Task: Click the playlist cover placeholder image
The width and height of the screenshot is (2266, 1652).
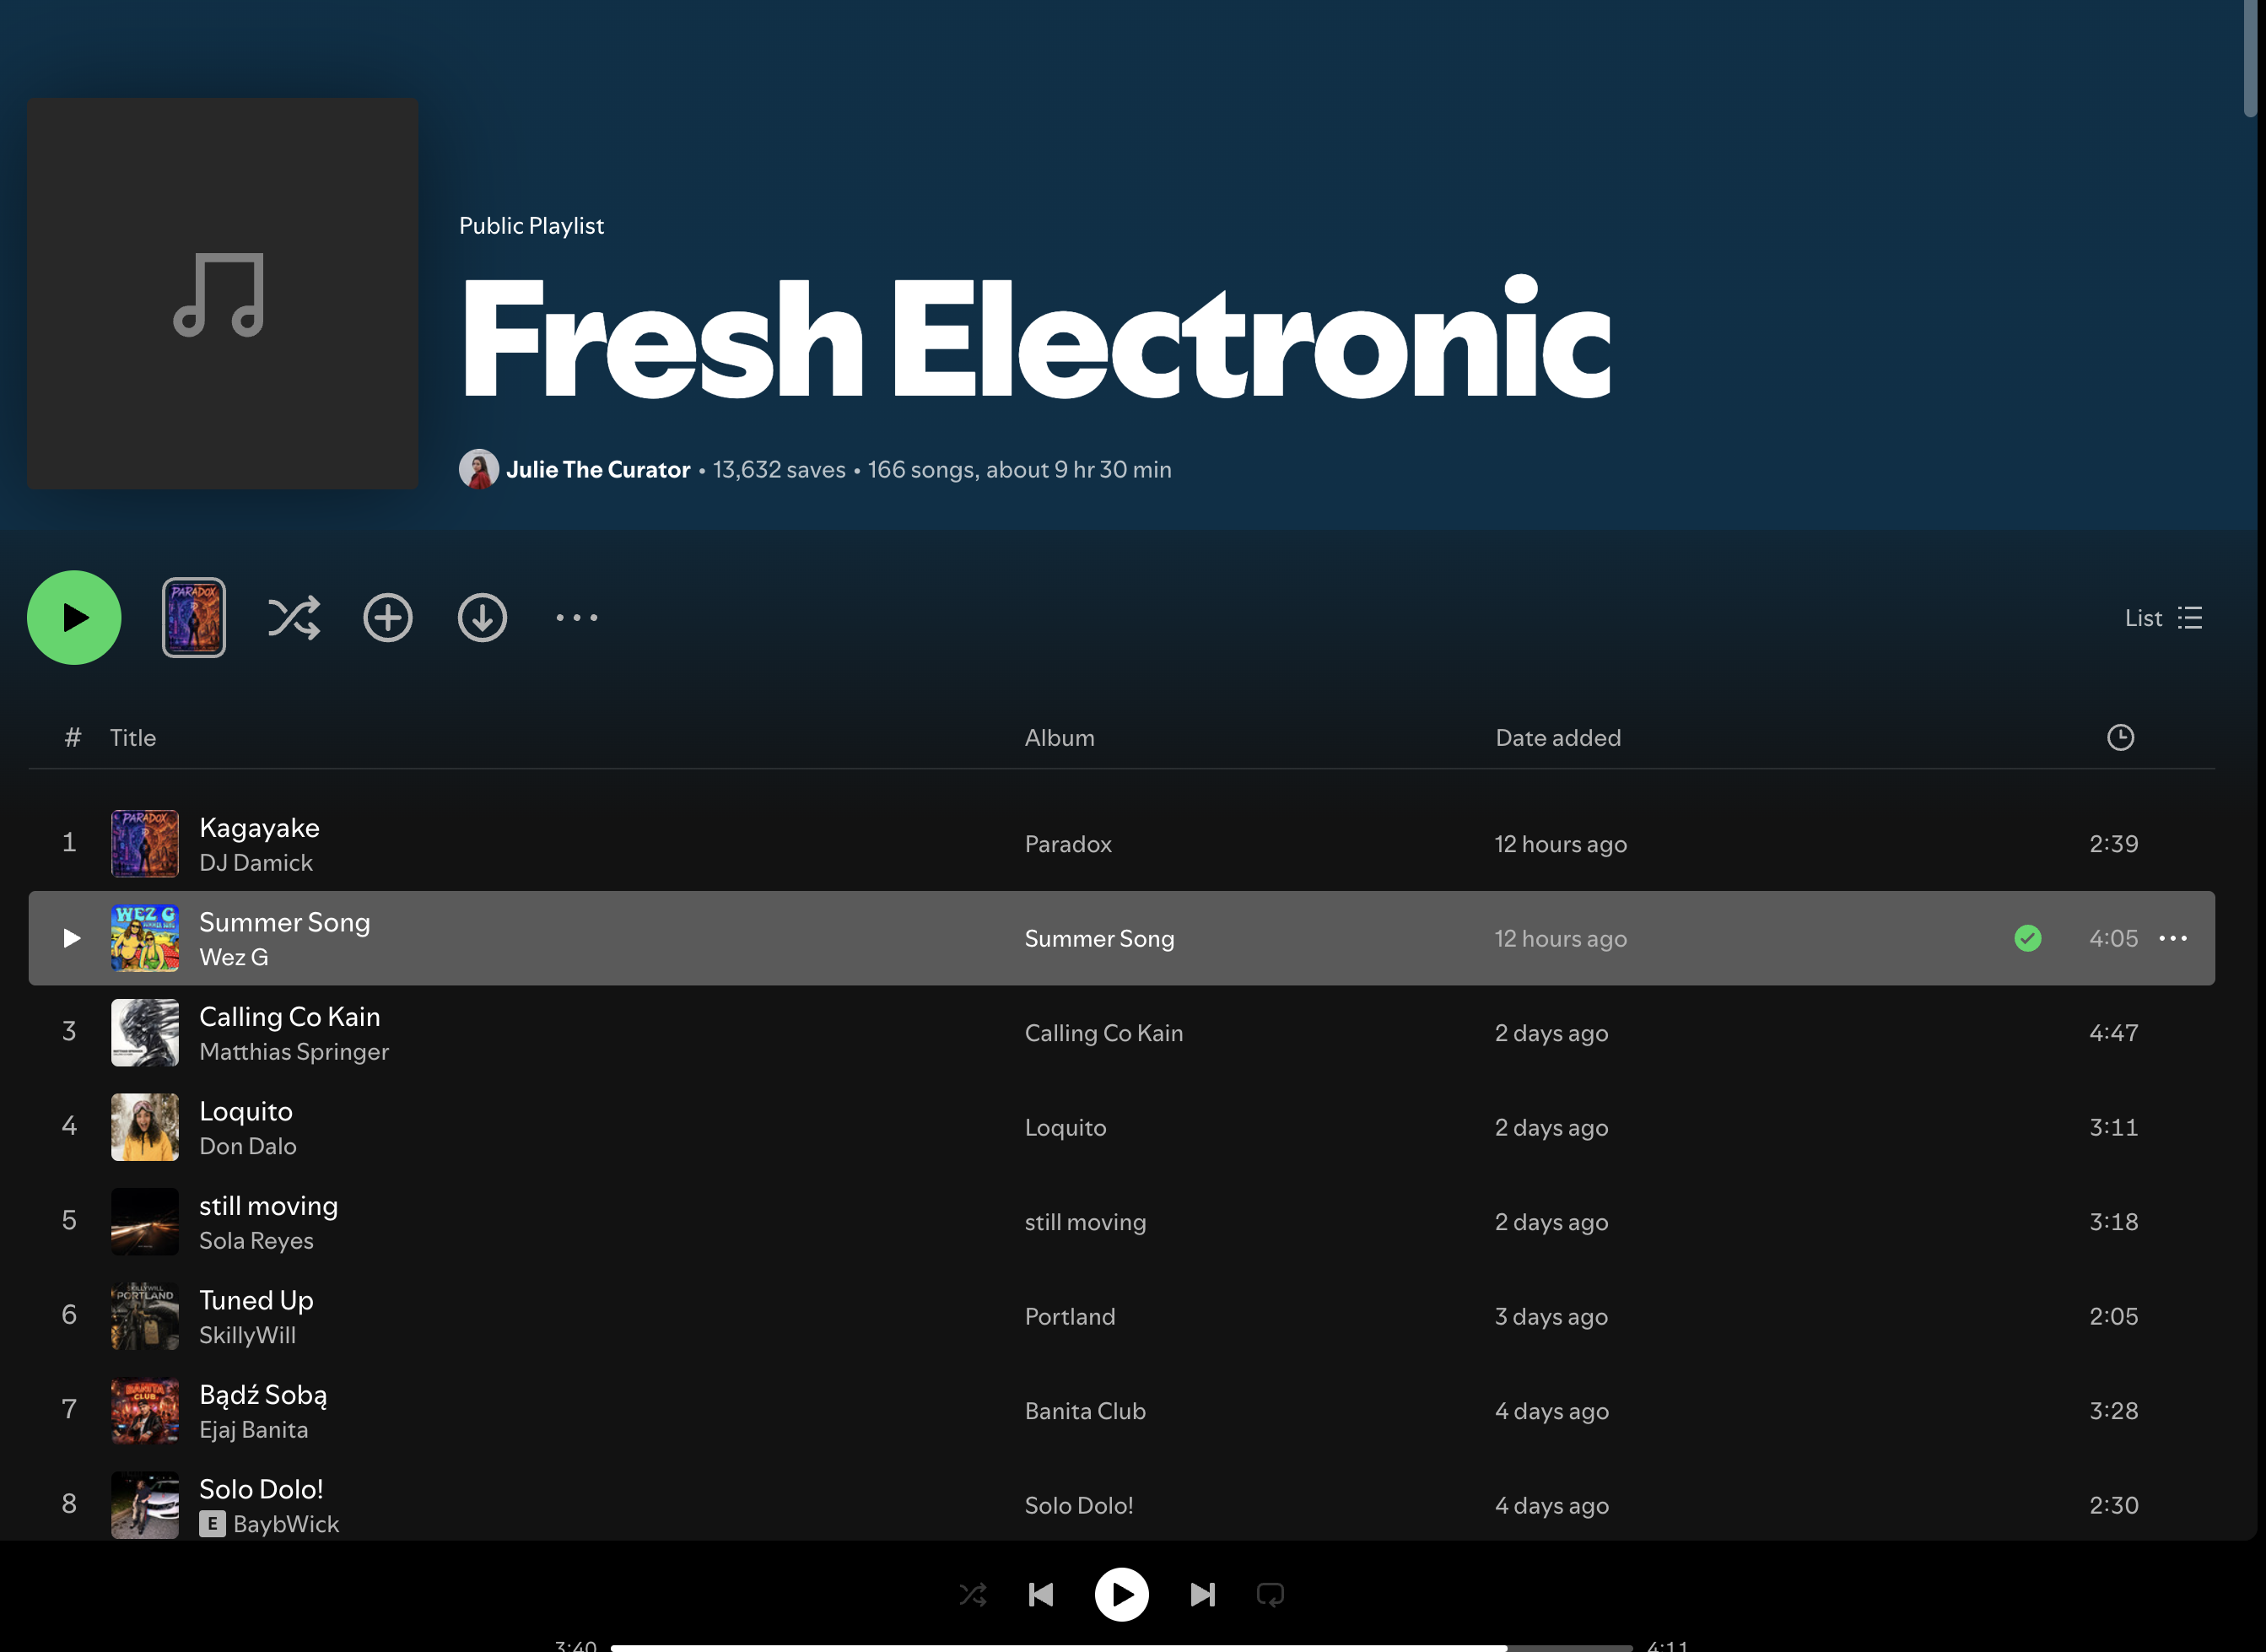Action: [222, 293]
